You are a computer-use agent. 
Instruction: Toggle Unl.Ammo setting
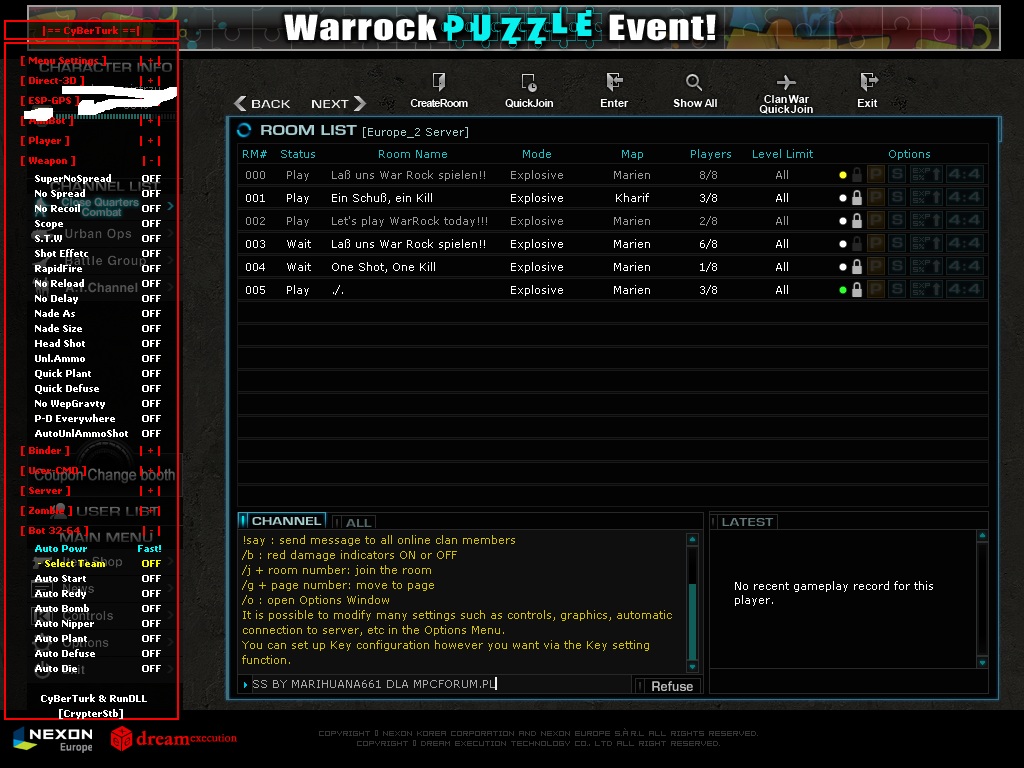click(97, 359)
